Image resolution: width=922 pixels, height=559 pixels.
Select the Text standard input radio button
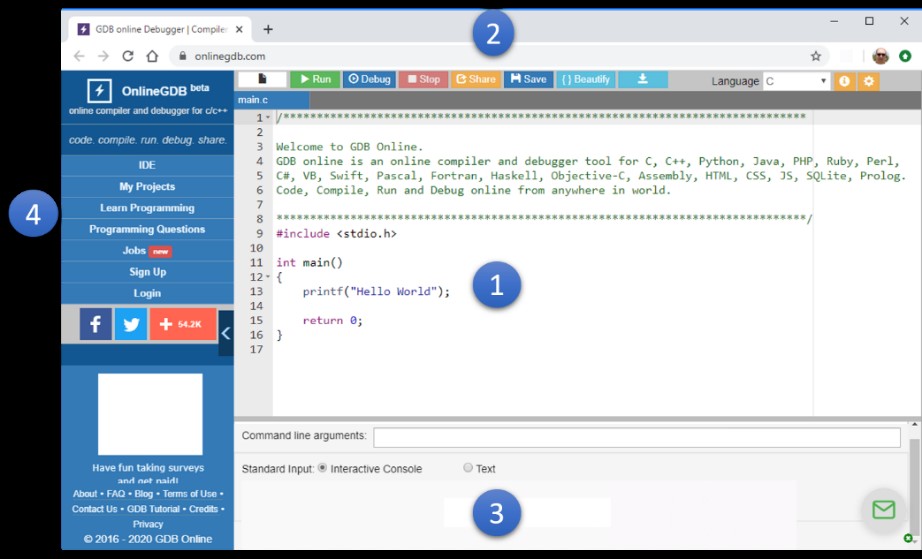(467, 468)
